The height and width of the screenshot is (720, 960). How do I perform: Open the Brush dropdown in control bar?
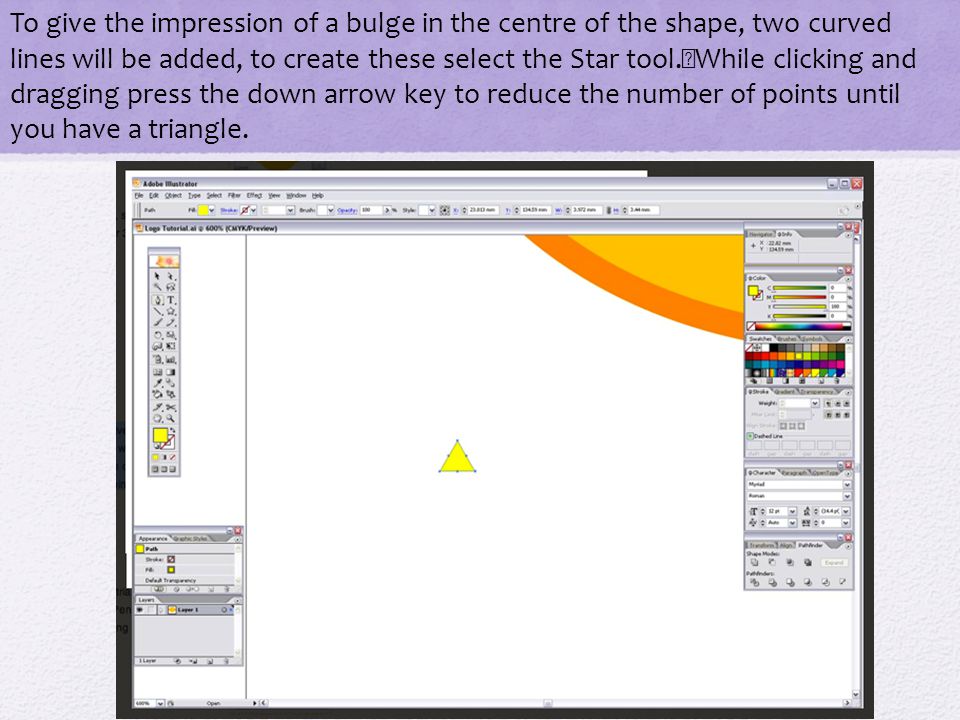331,210
